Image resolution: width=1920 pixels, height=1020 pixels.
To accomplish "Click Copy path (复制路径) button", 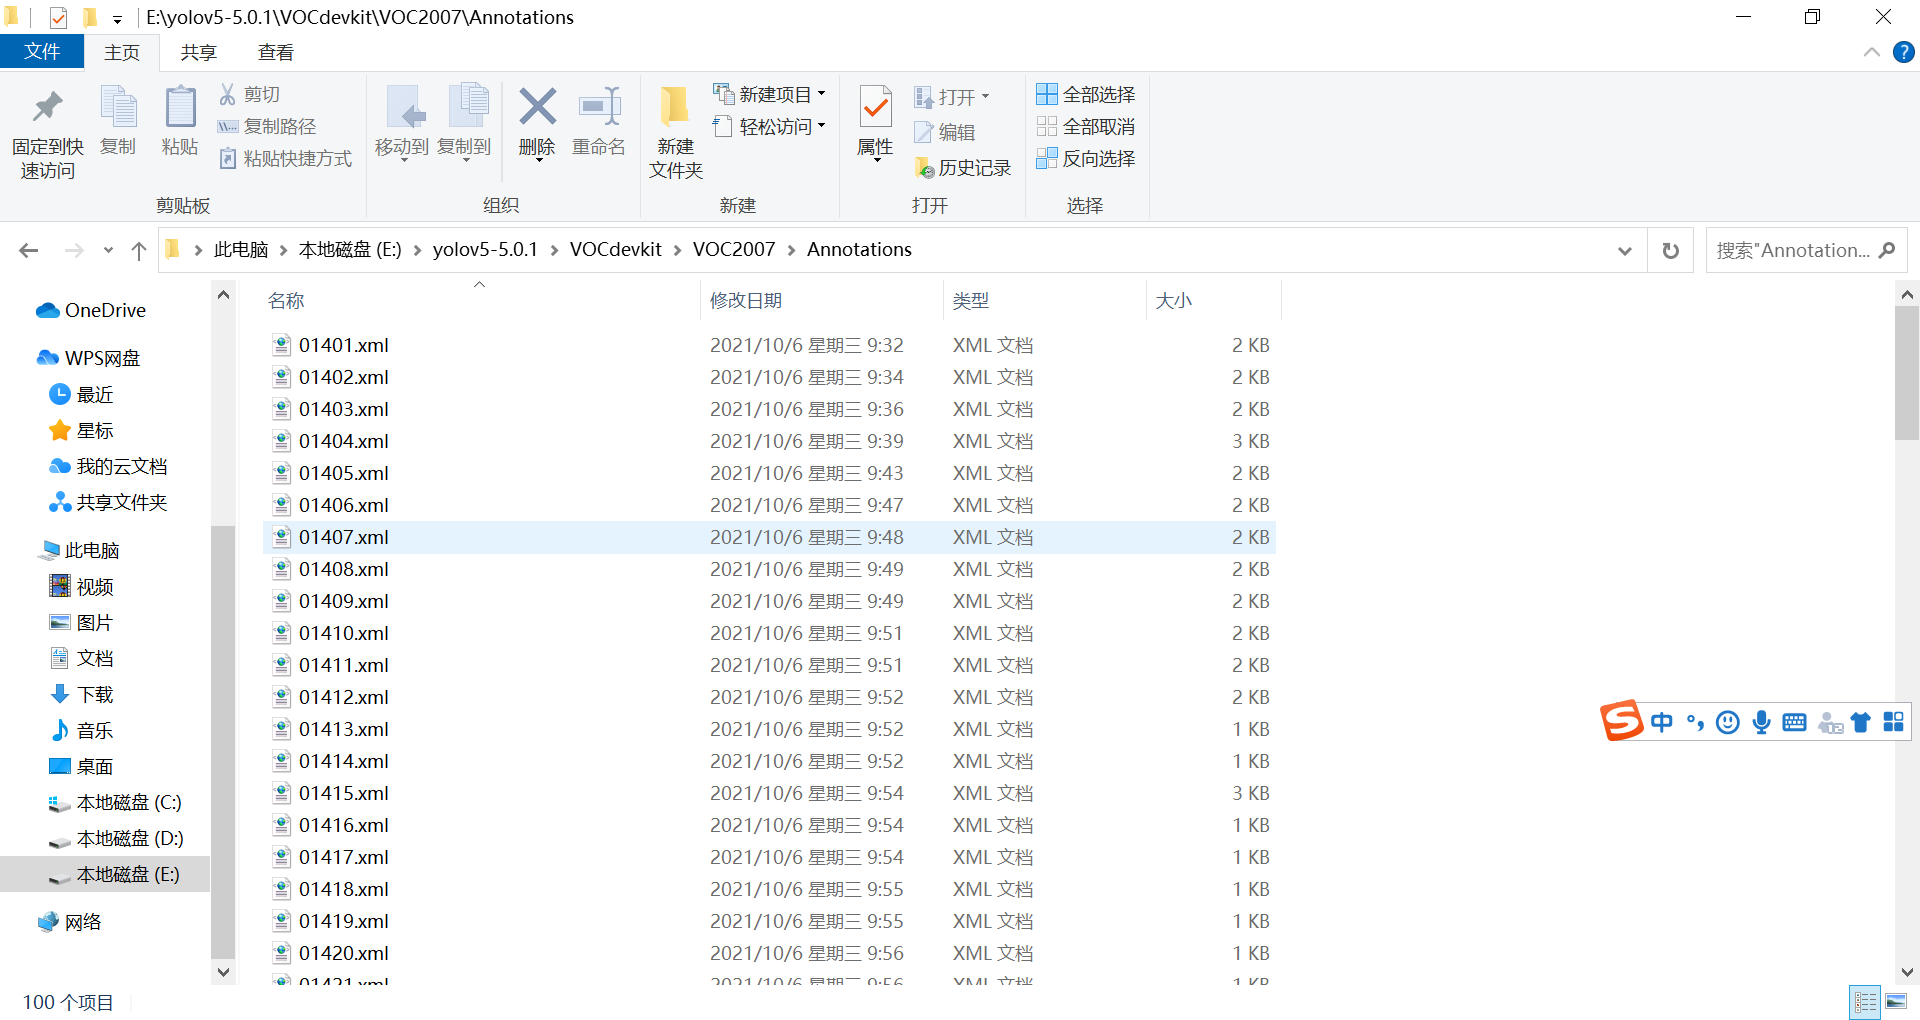I will (267, 126).
